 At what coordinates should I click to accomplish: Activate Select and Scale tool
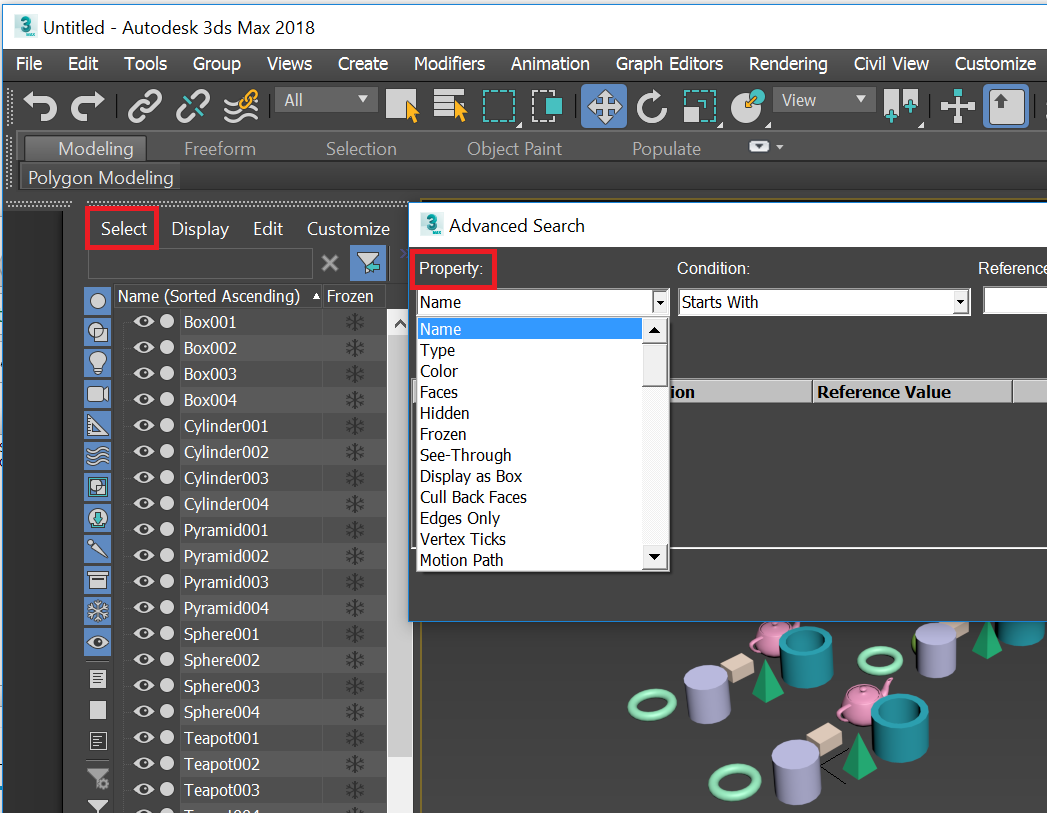[700, 106]
